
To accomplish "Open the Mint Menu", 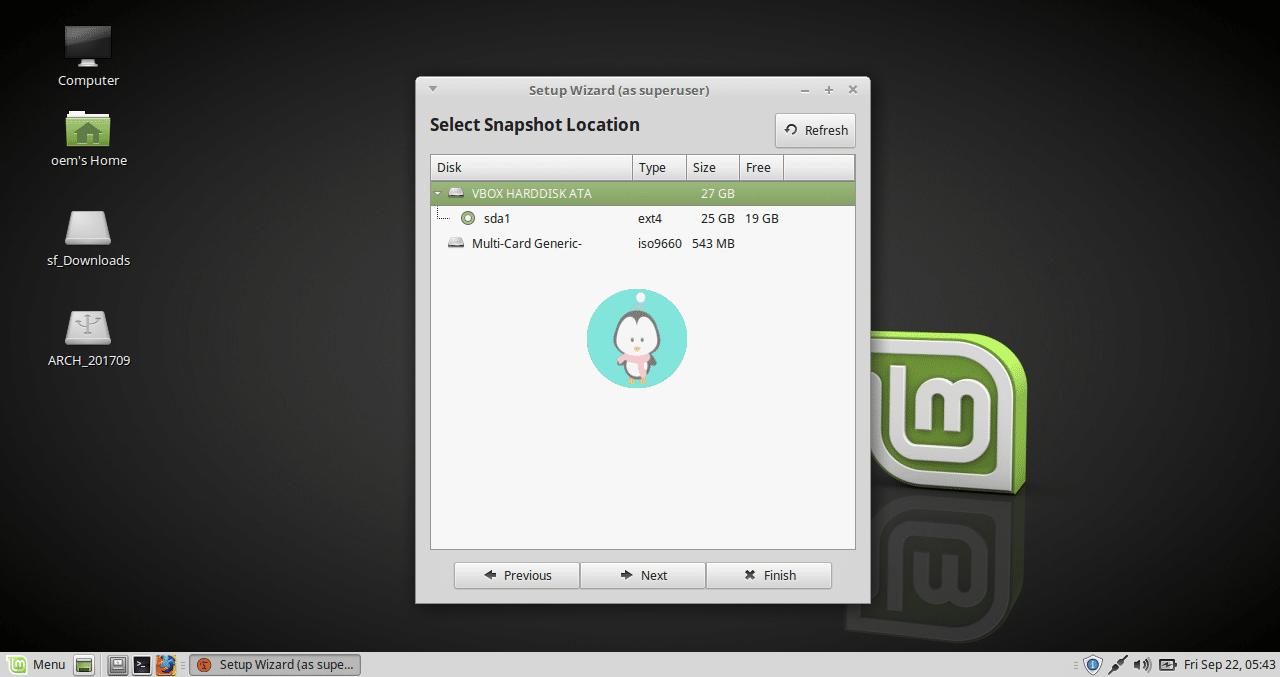I will tap(37, 664).
